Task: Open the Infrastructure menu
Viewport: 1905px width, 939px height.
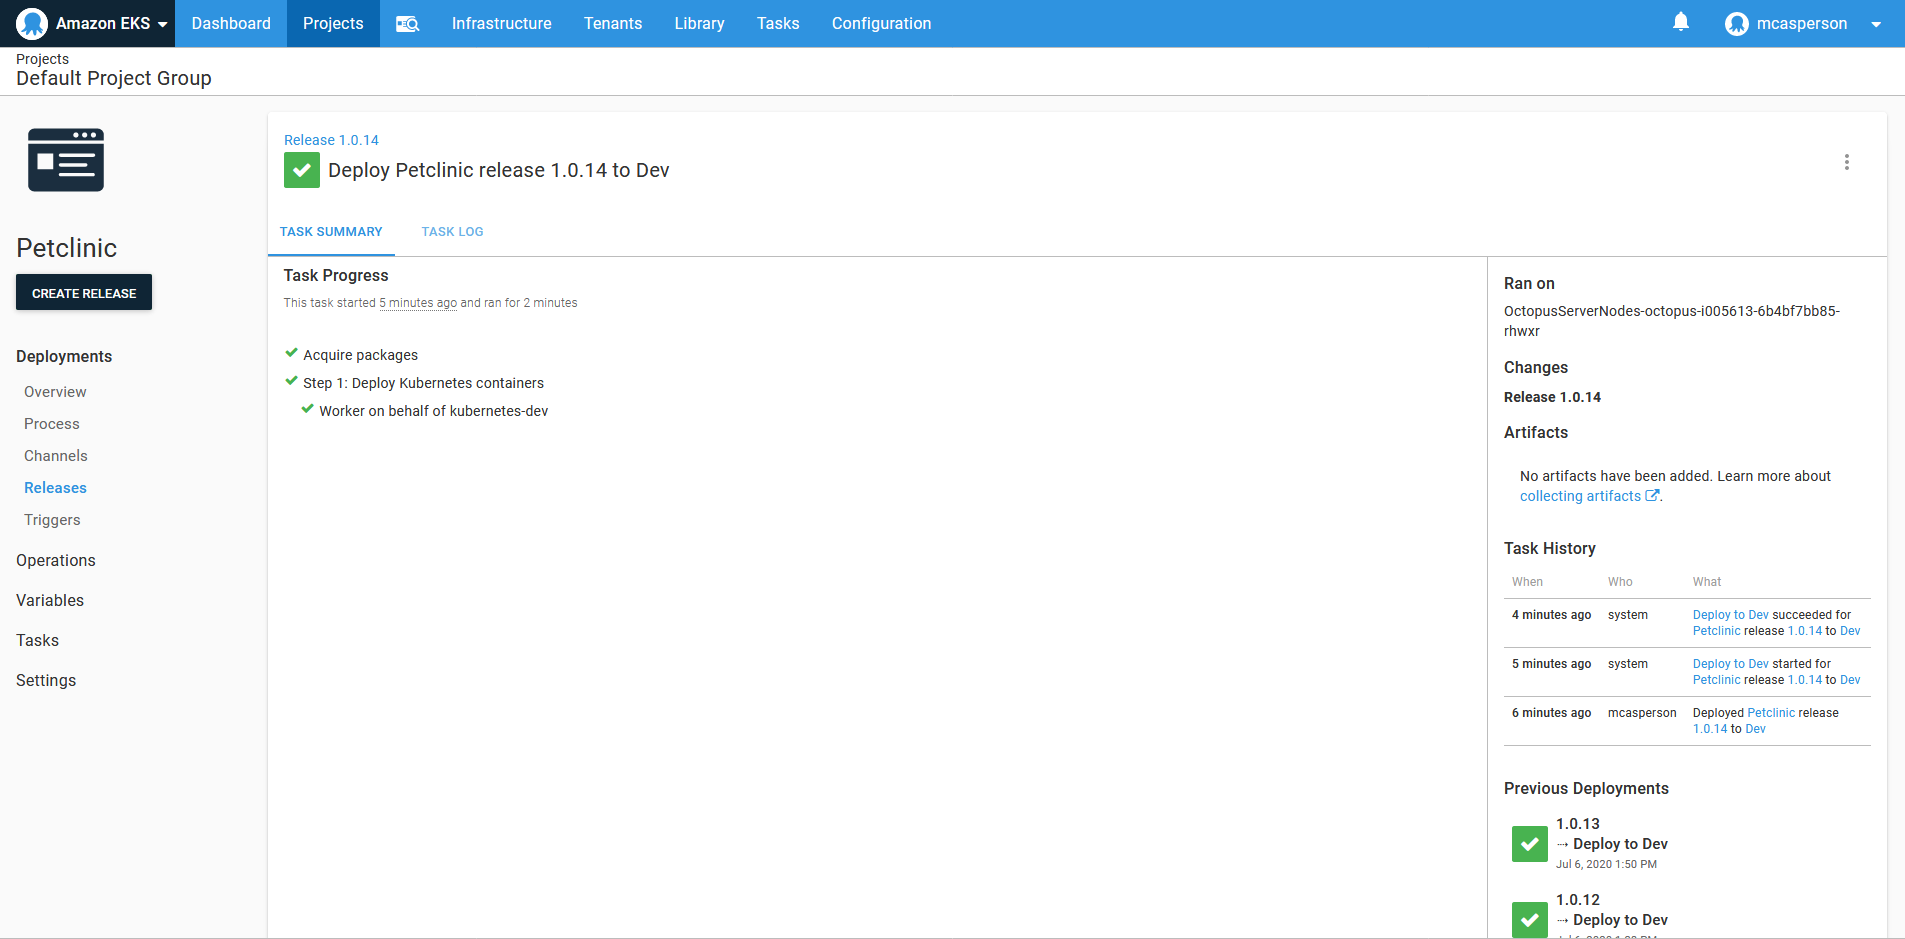Action: [x=501, y=24]
